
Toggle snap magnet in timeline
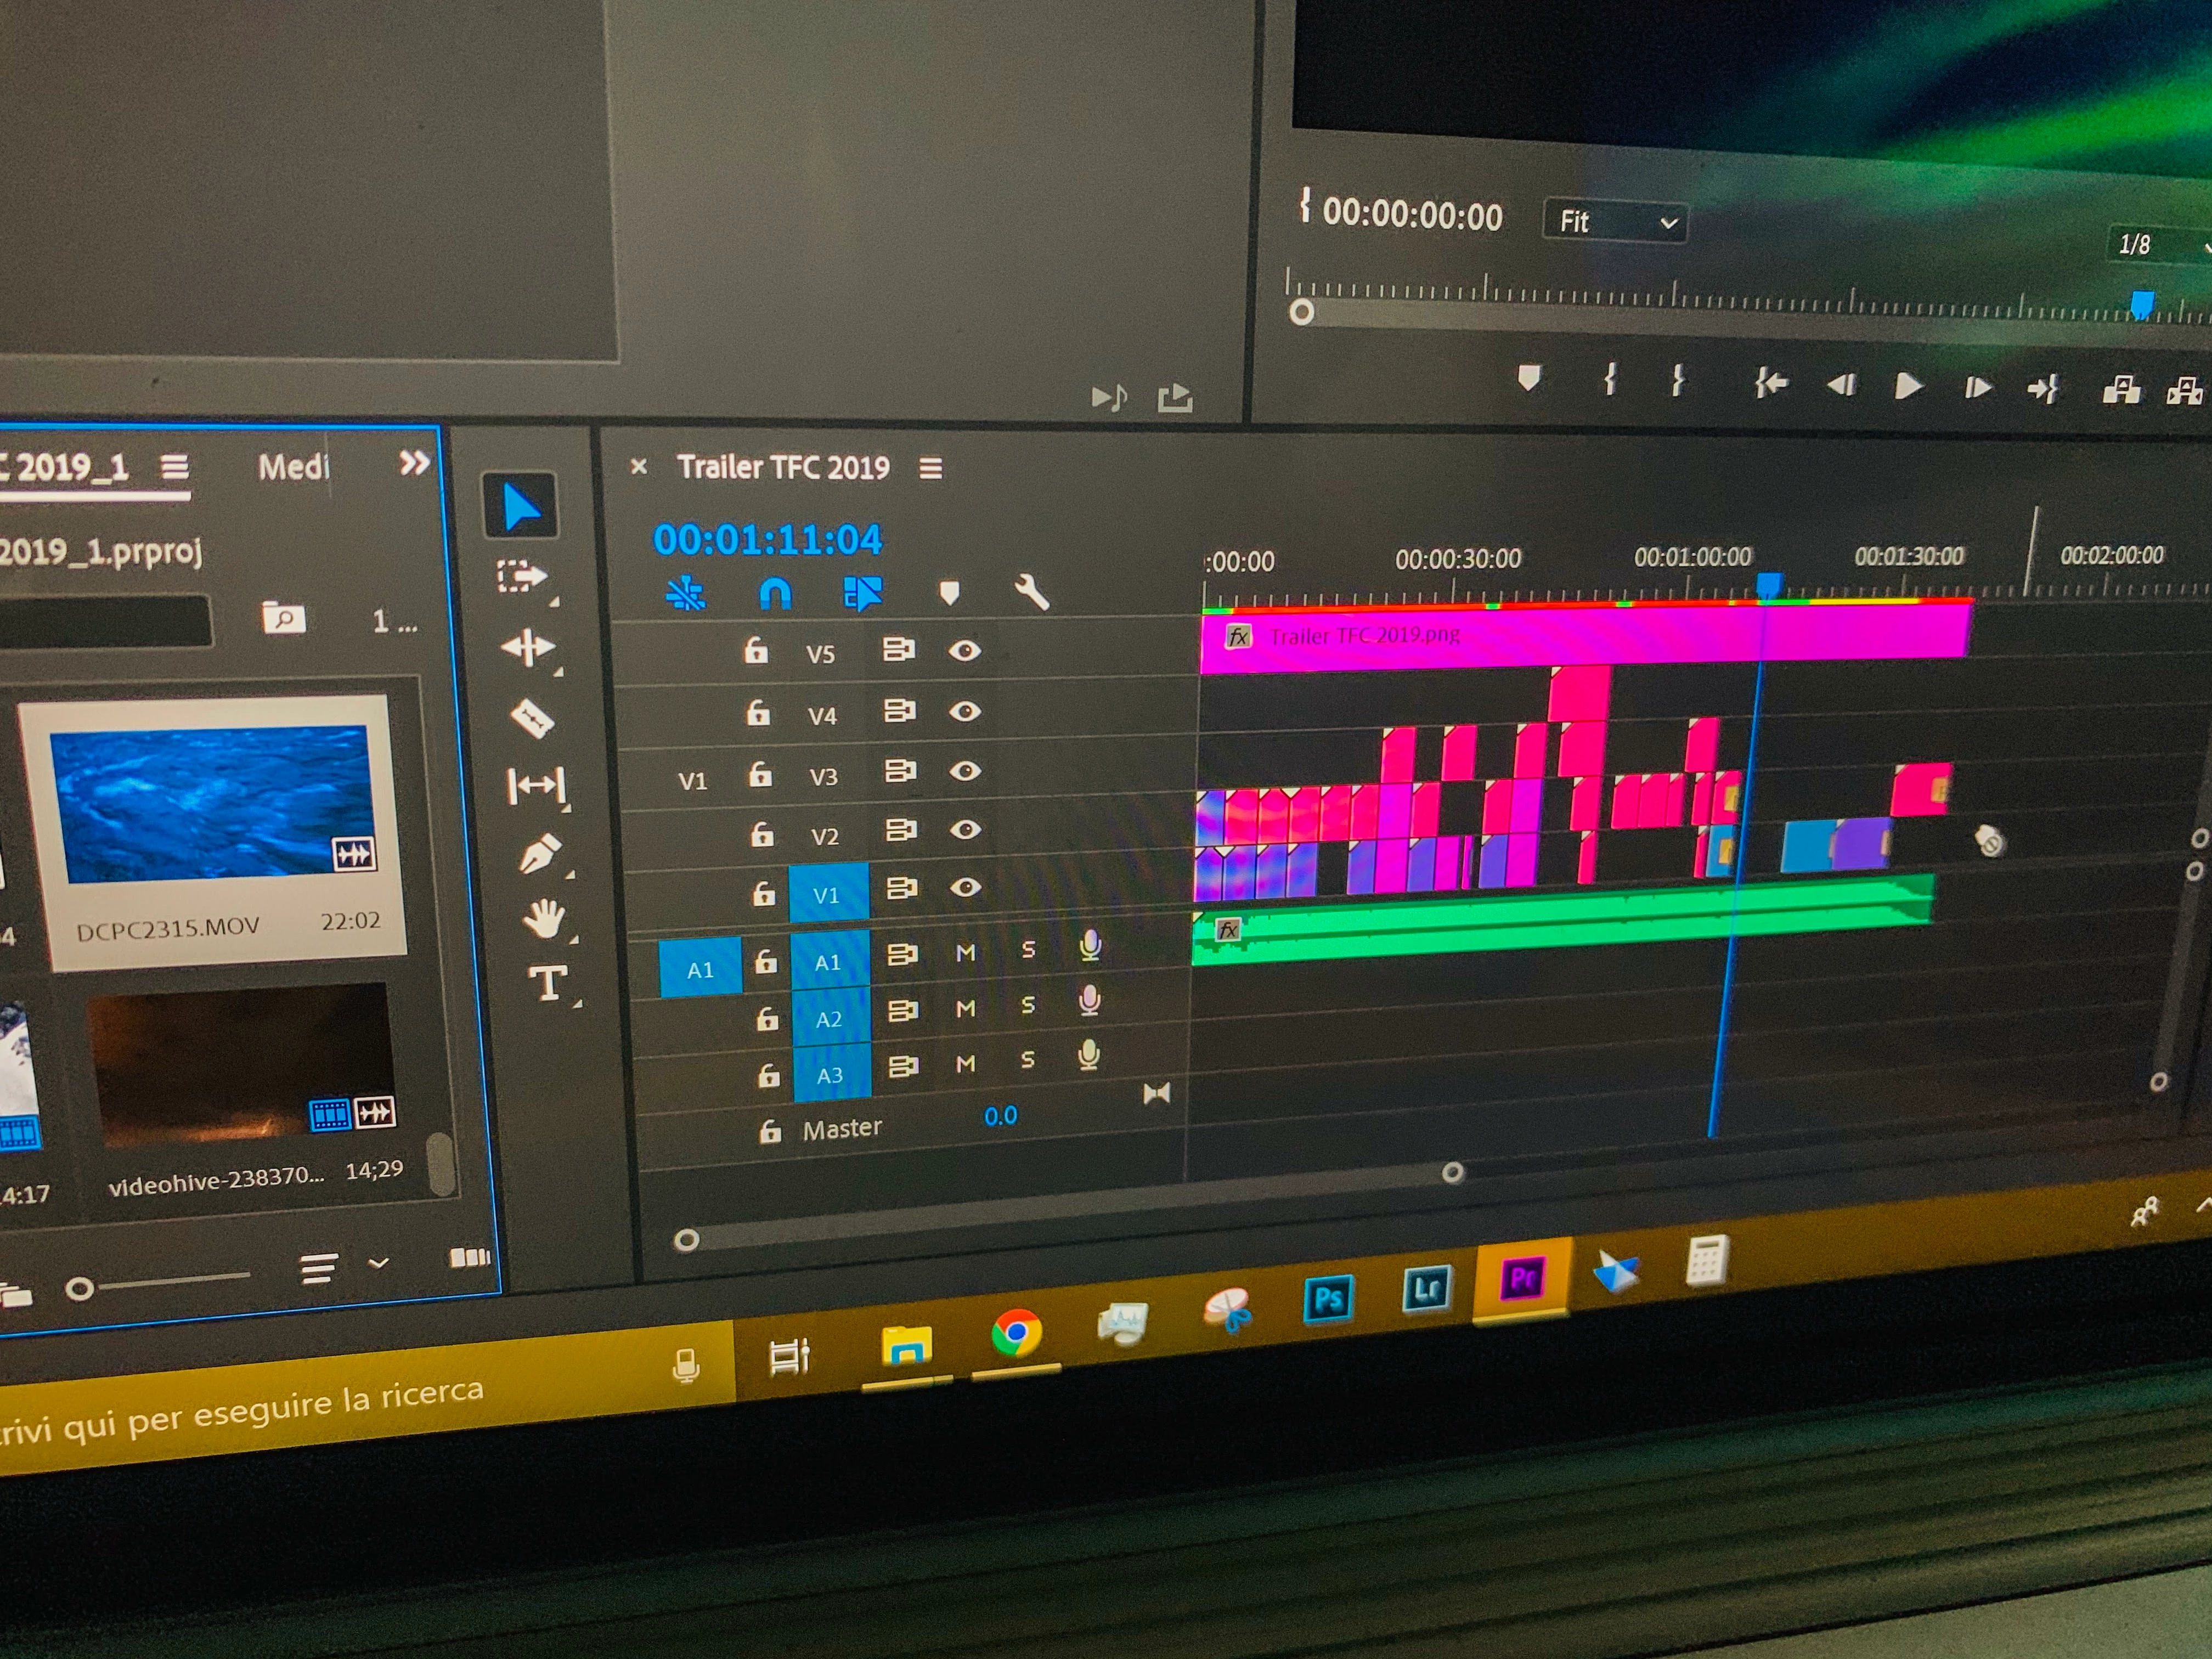point(775,594)
